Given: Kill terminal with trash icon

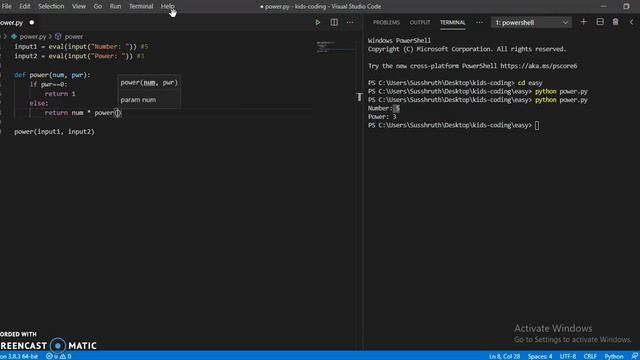Looking at the screenshot, I should click(616, 22).
